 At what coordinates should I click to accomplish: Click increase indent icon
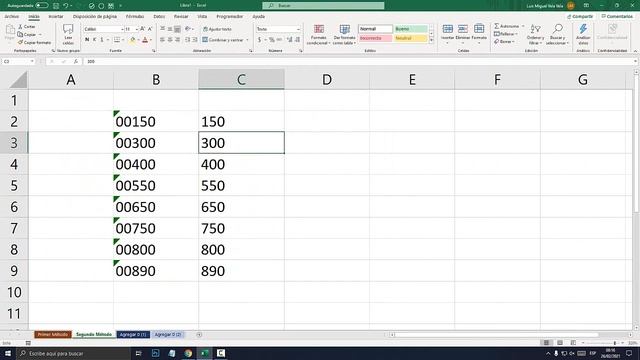click(195, 40)
